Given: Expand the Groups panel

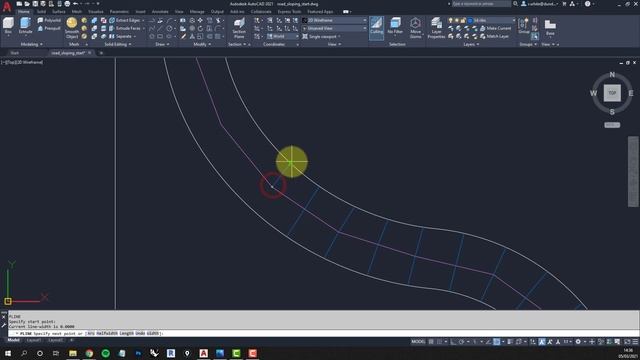Looking at the screenshot, I should (x=528, y=44).
